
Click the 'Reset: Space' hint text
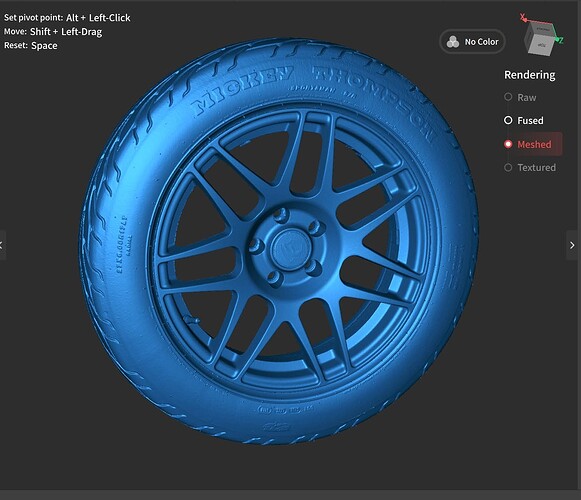click(x=31, y=46)
